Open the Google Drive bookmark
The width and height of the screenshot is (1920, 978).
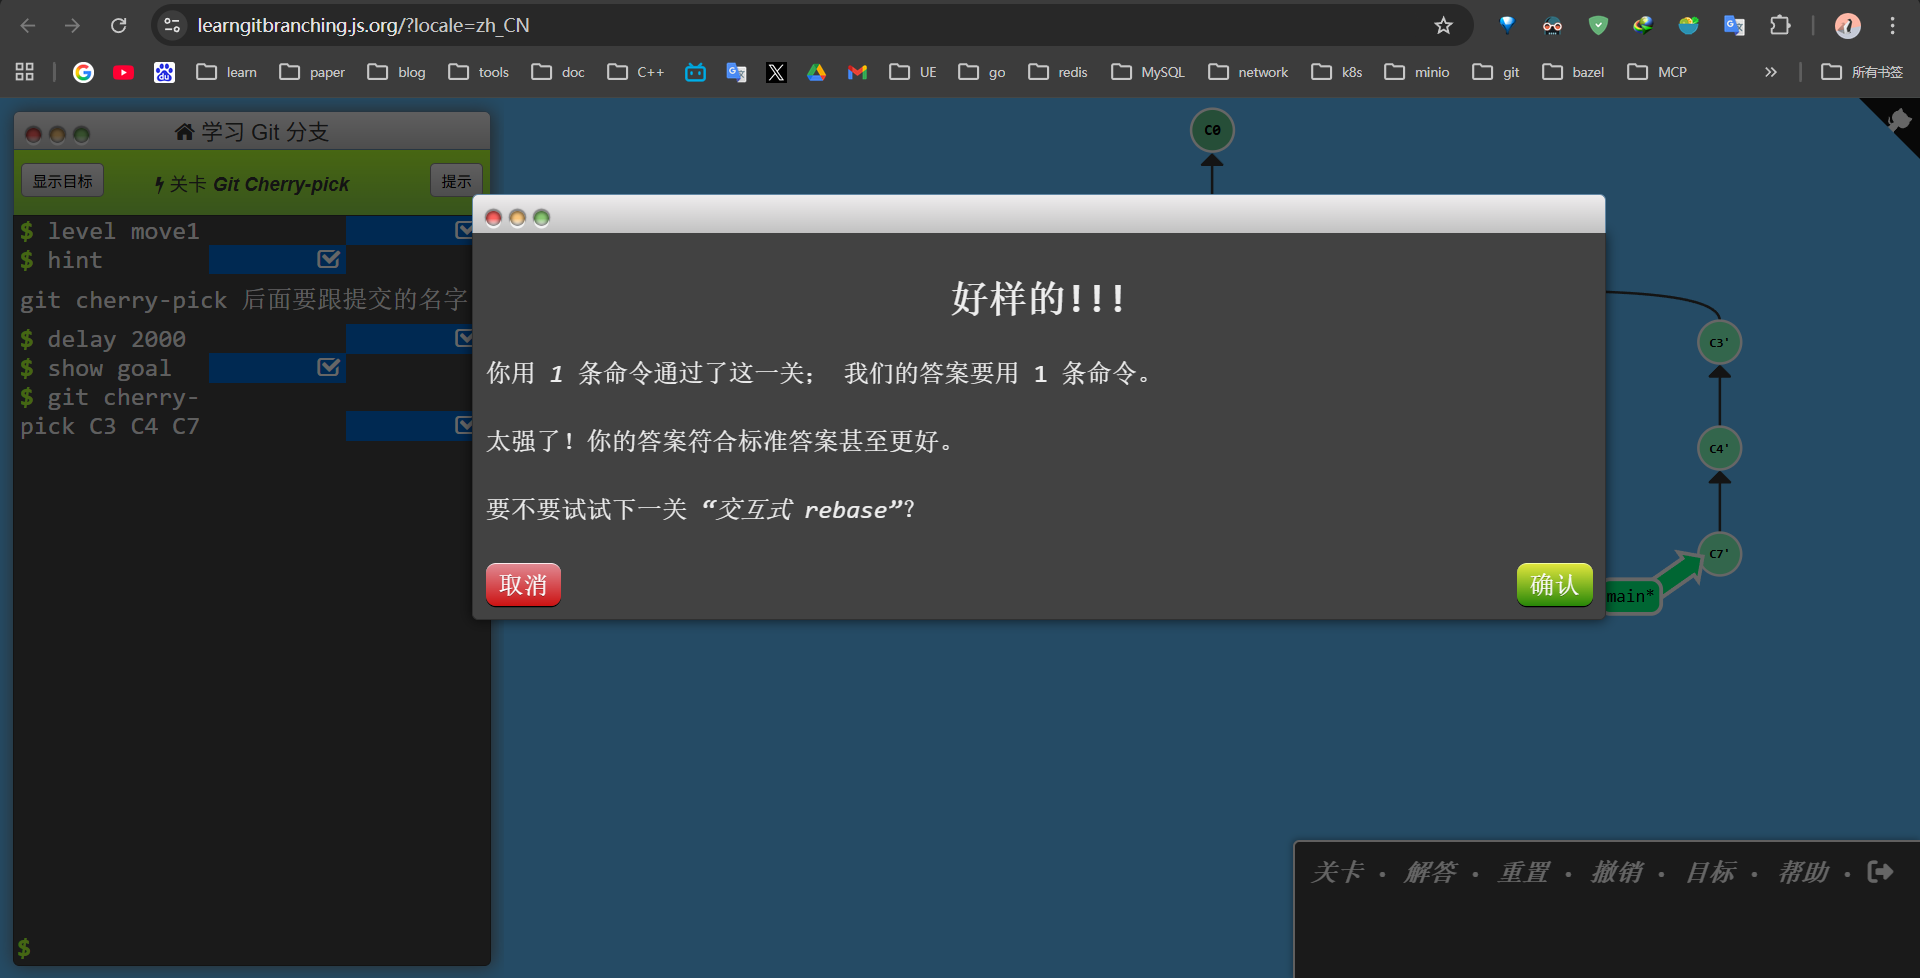[817, 72]
